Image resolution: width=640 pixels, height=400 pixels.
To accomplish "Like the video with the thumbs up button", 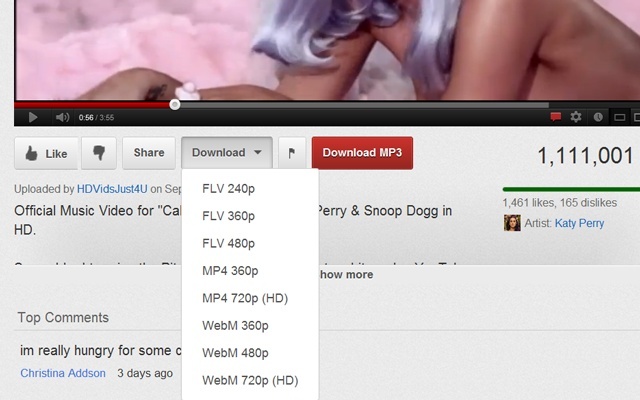I will (x=46, y=153).
